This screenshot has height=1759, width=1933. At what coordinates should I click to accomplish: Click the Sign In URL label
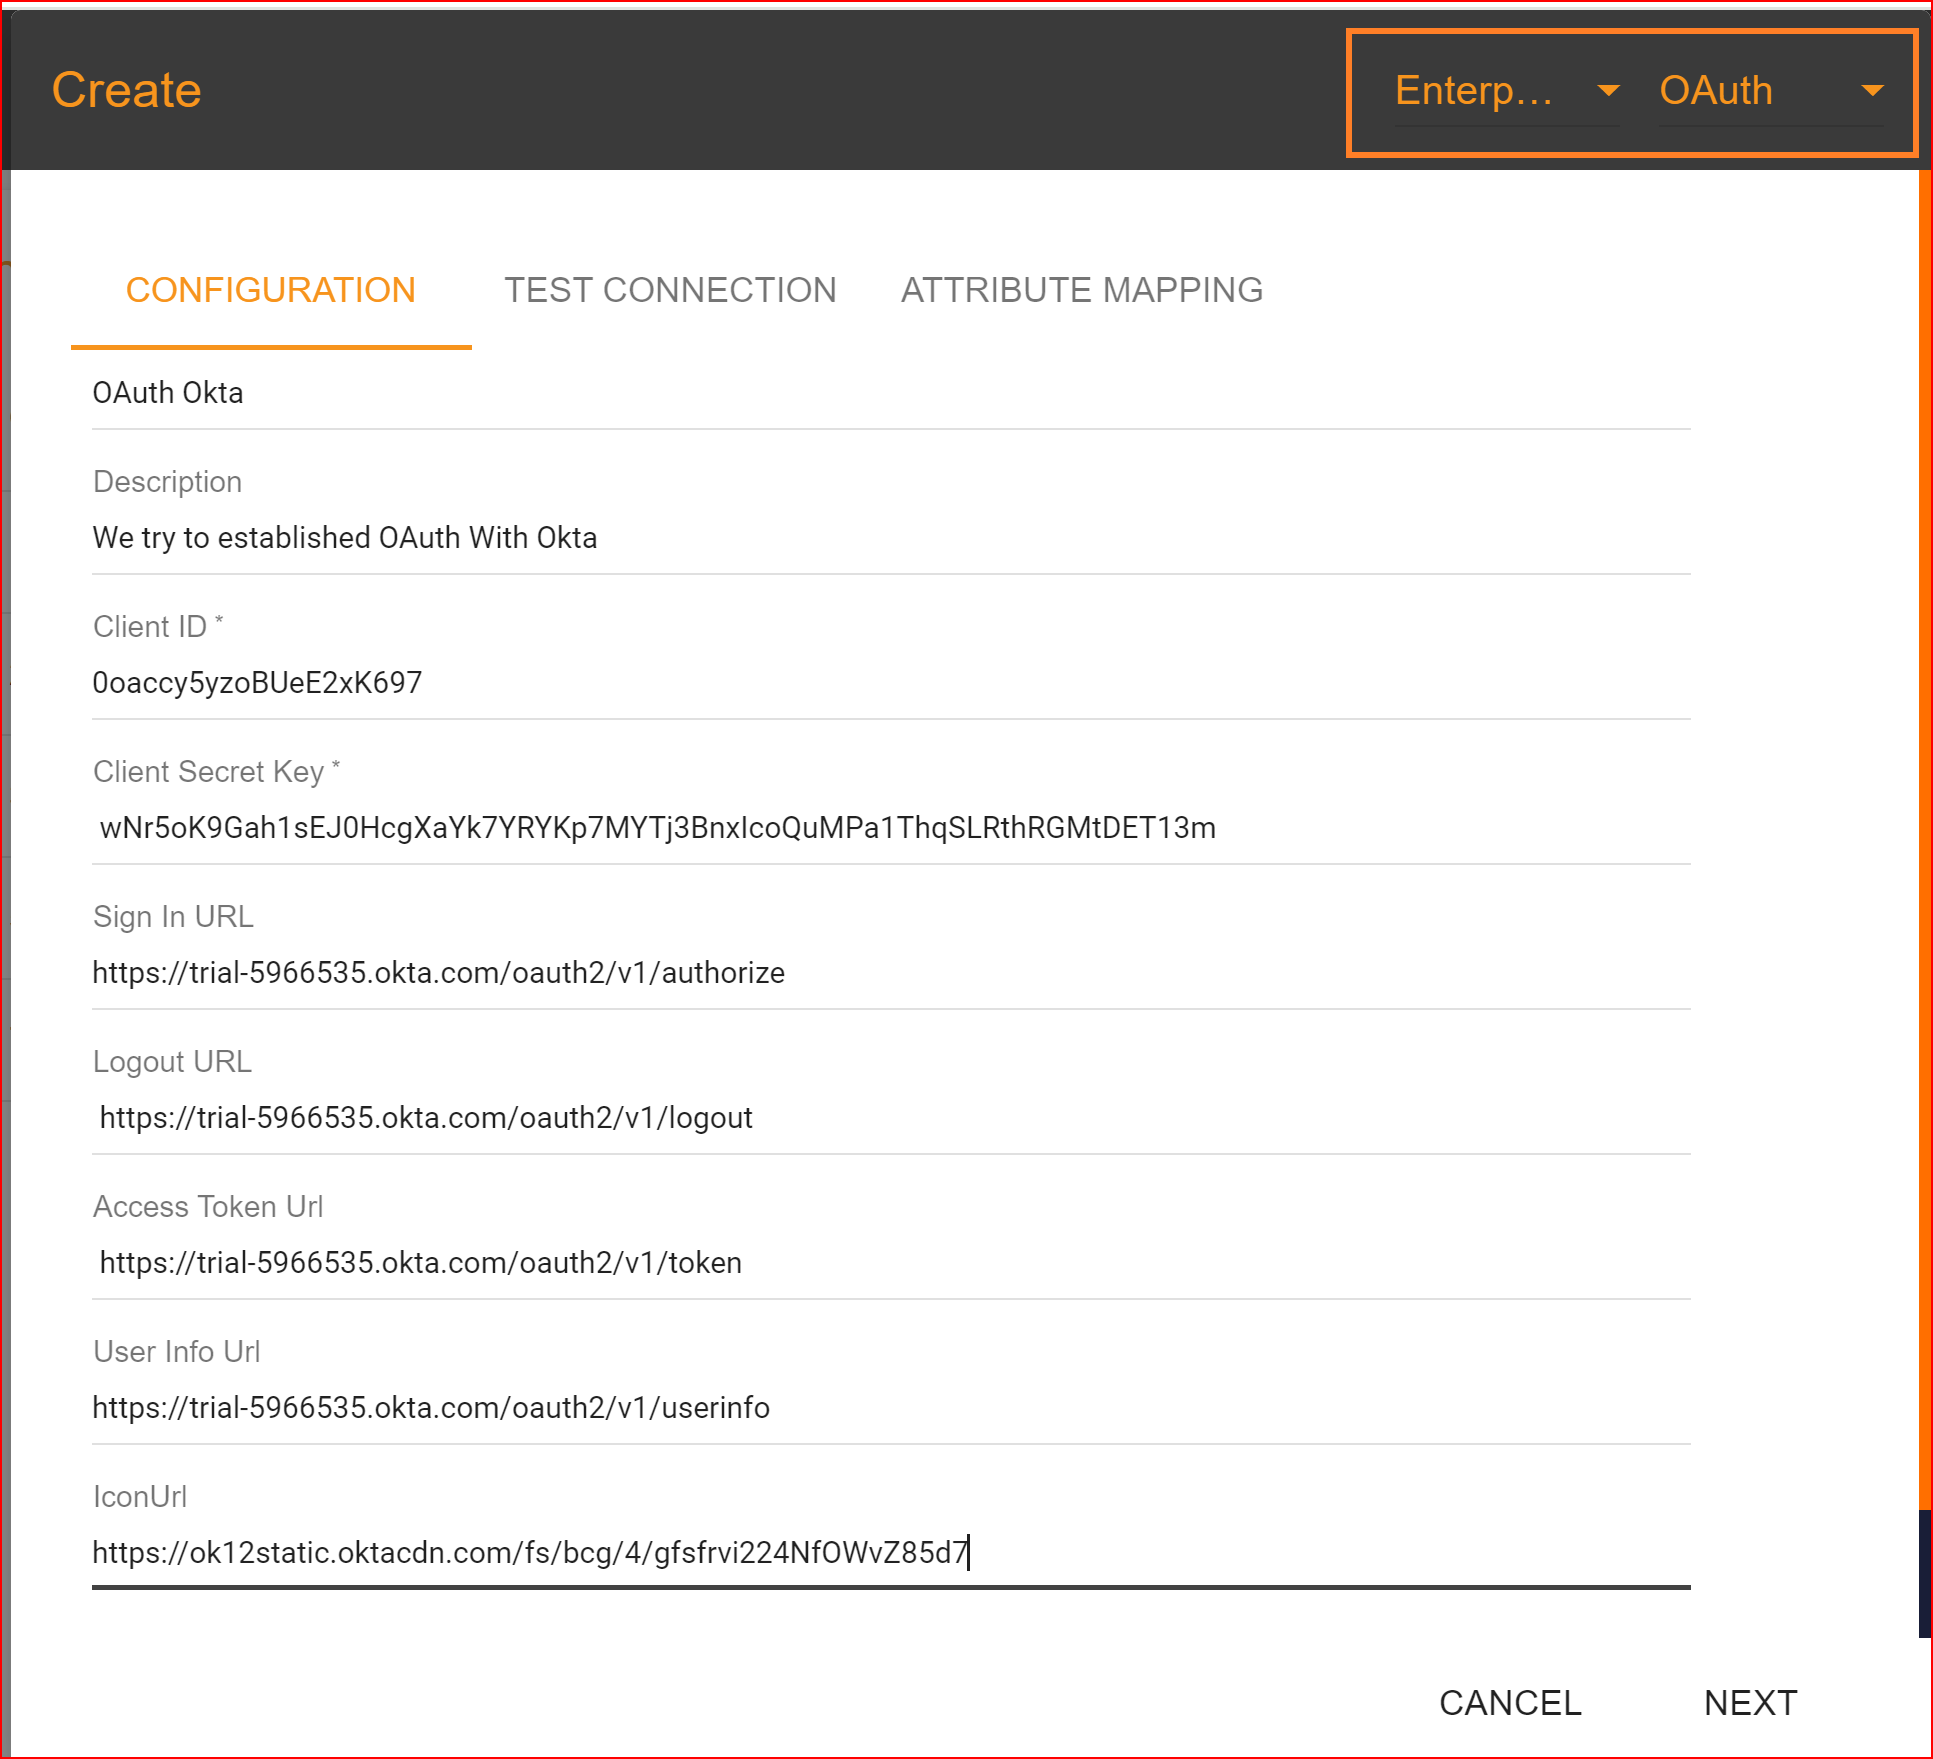click(x=173, y=917)
